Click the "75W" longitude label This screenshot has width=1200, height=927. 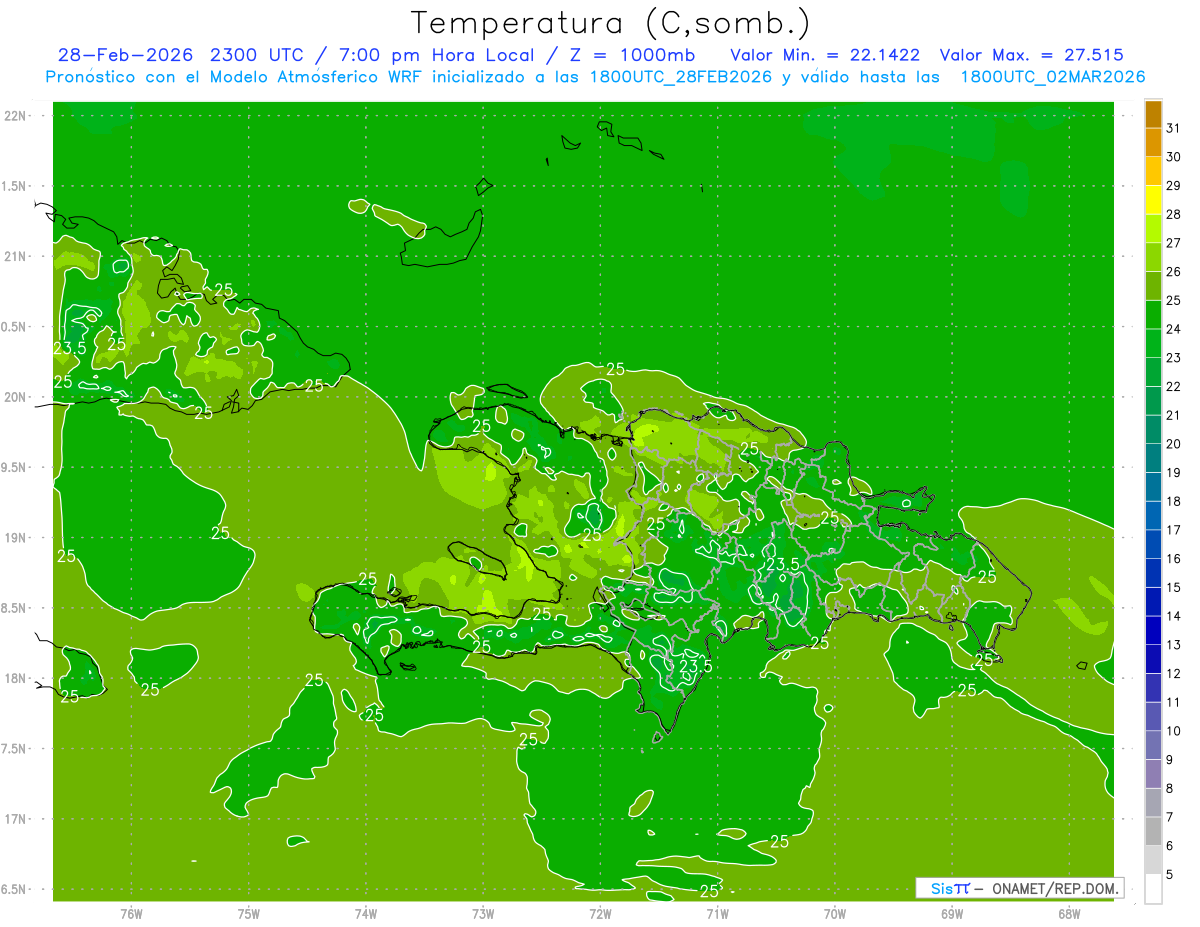[x=248, y=914]
